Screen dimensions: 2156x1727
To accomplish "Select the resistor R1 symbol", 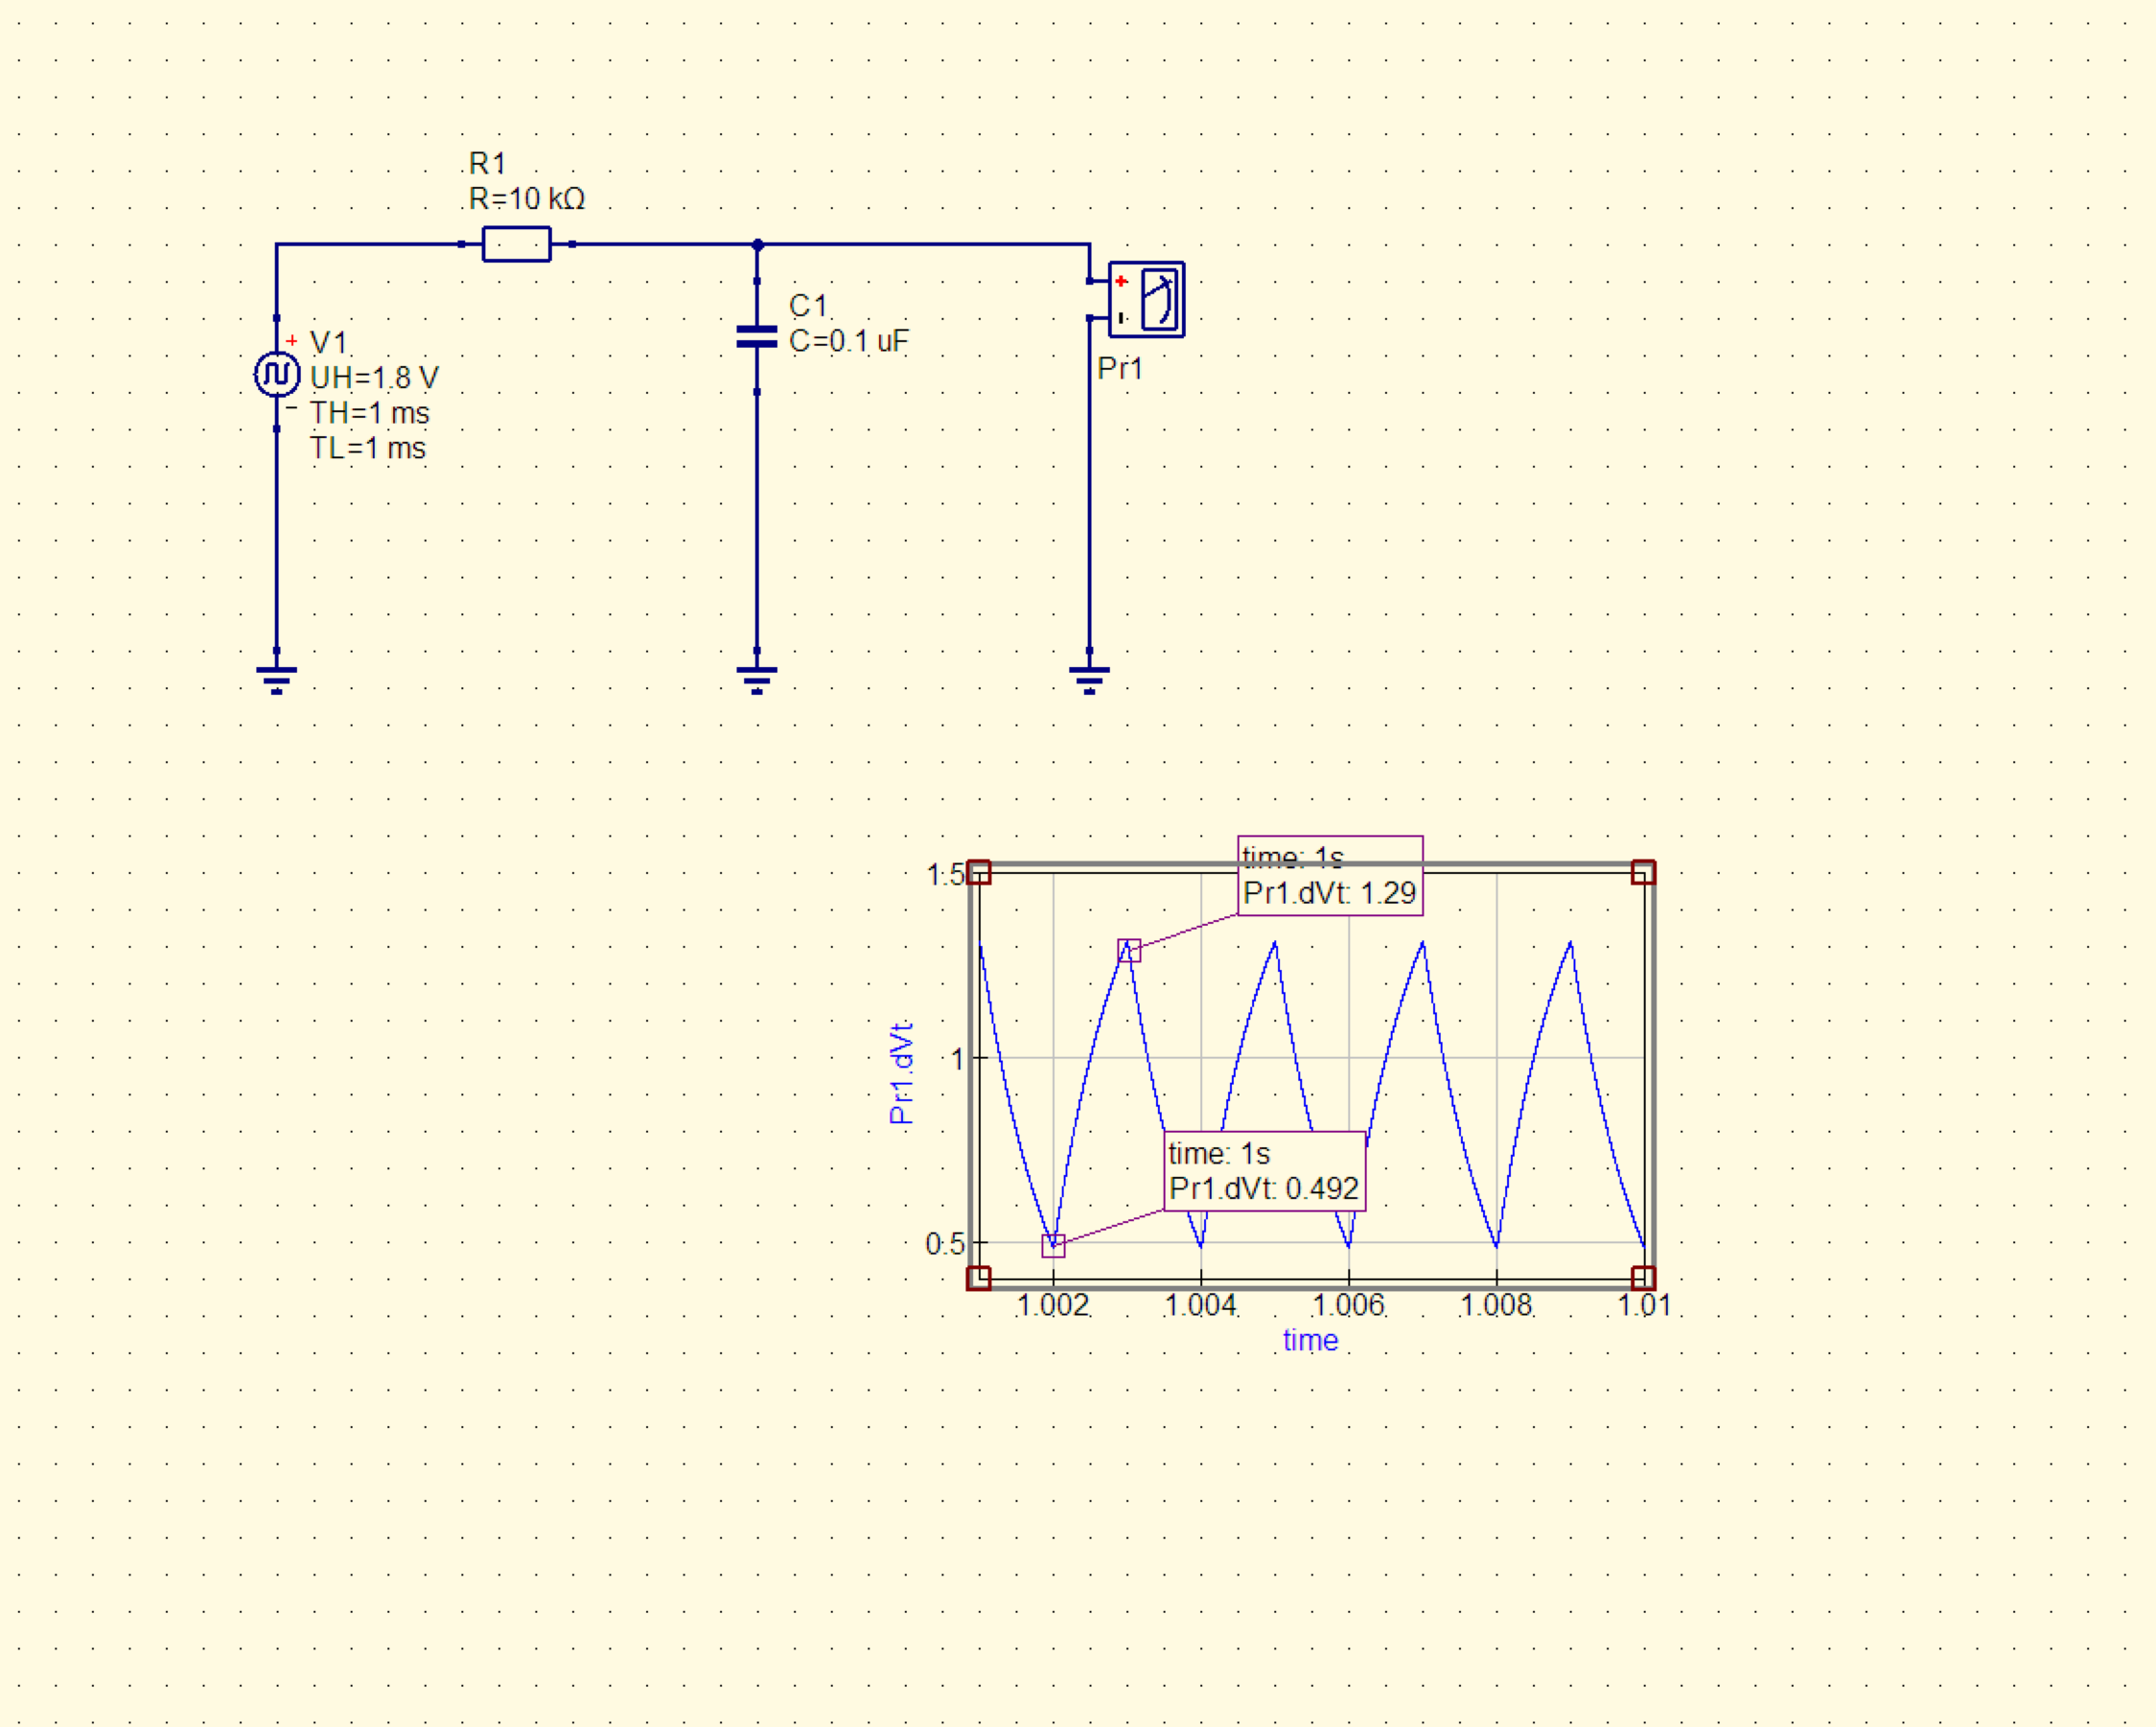I will [516, 244].
